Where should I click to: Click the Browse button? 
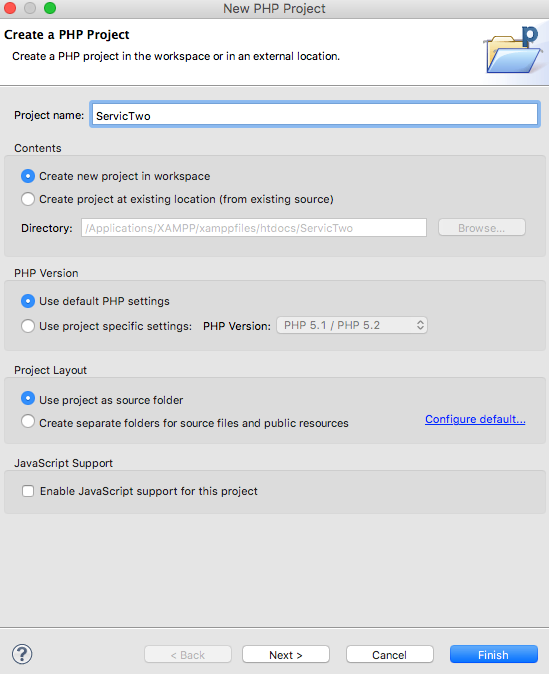coord(482,227)
